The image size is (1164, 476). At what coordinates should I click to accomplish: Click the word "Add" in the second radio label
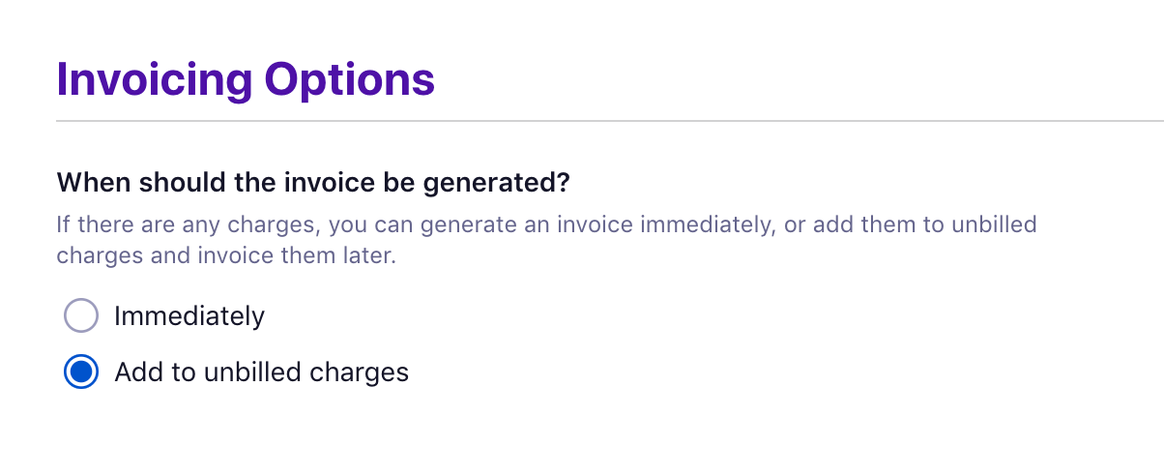[134, 372]
